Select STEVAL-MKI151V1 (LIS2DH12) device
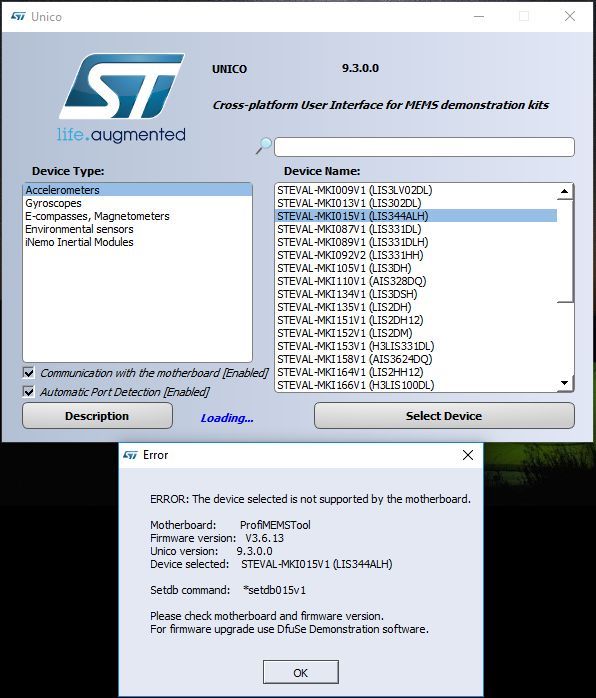This screenshot has width=596, height=698. click(416, 320)
